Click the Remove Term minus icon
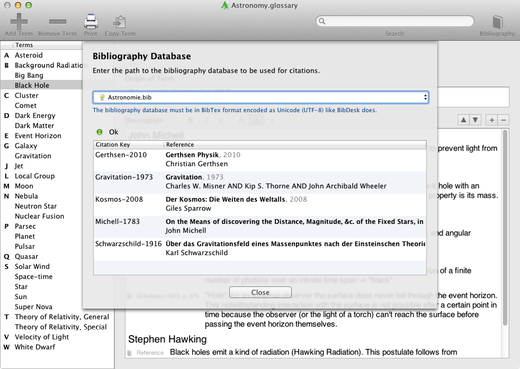This screenshot has height=369, width=520. (x=57, y=22)
